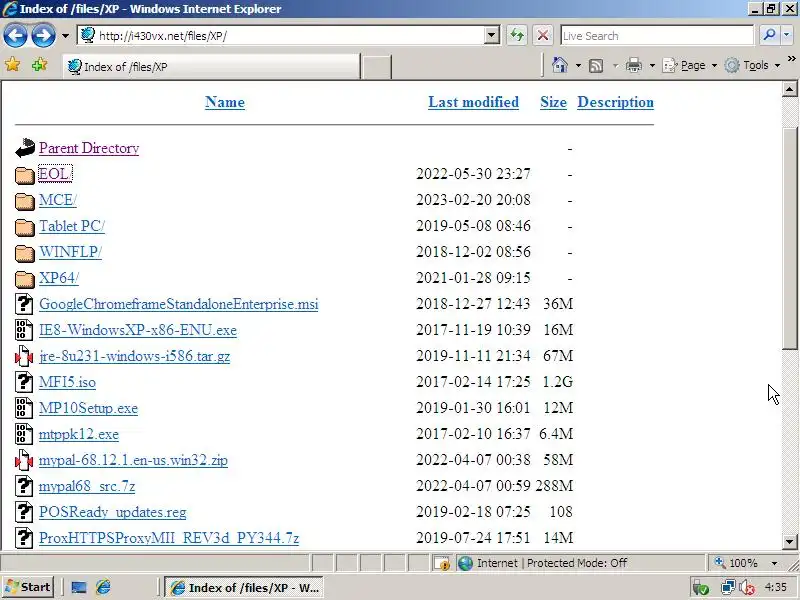Viewport: 800px width, 600px height.
Task: Download GoogleChromeframeStandaloneEnterprise.msi
Action: [179, 304]
